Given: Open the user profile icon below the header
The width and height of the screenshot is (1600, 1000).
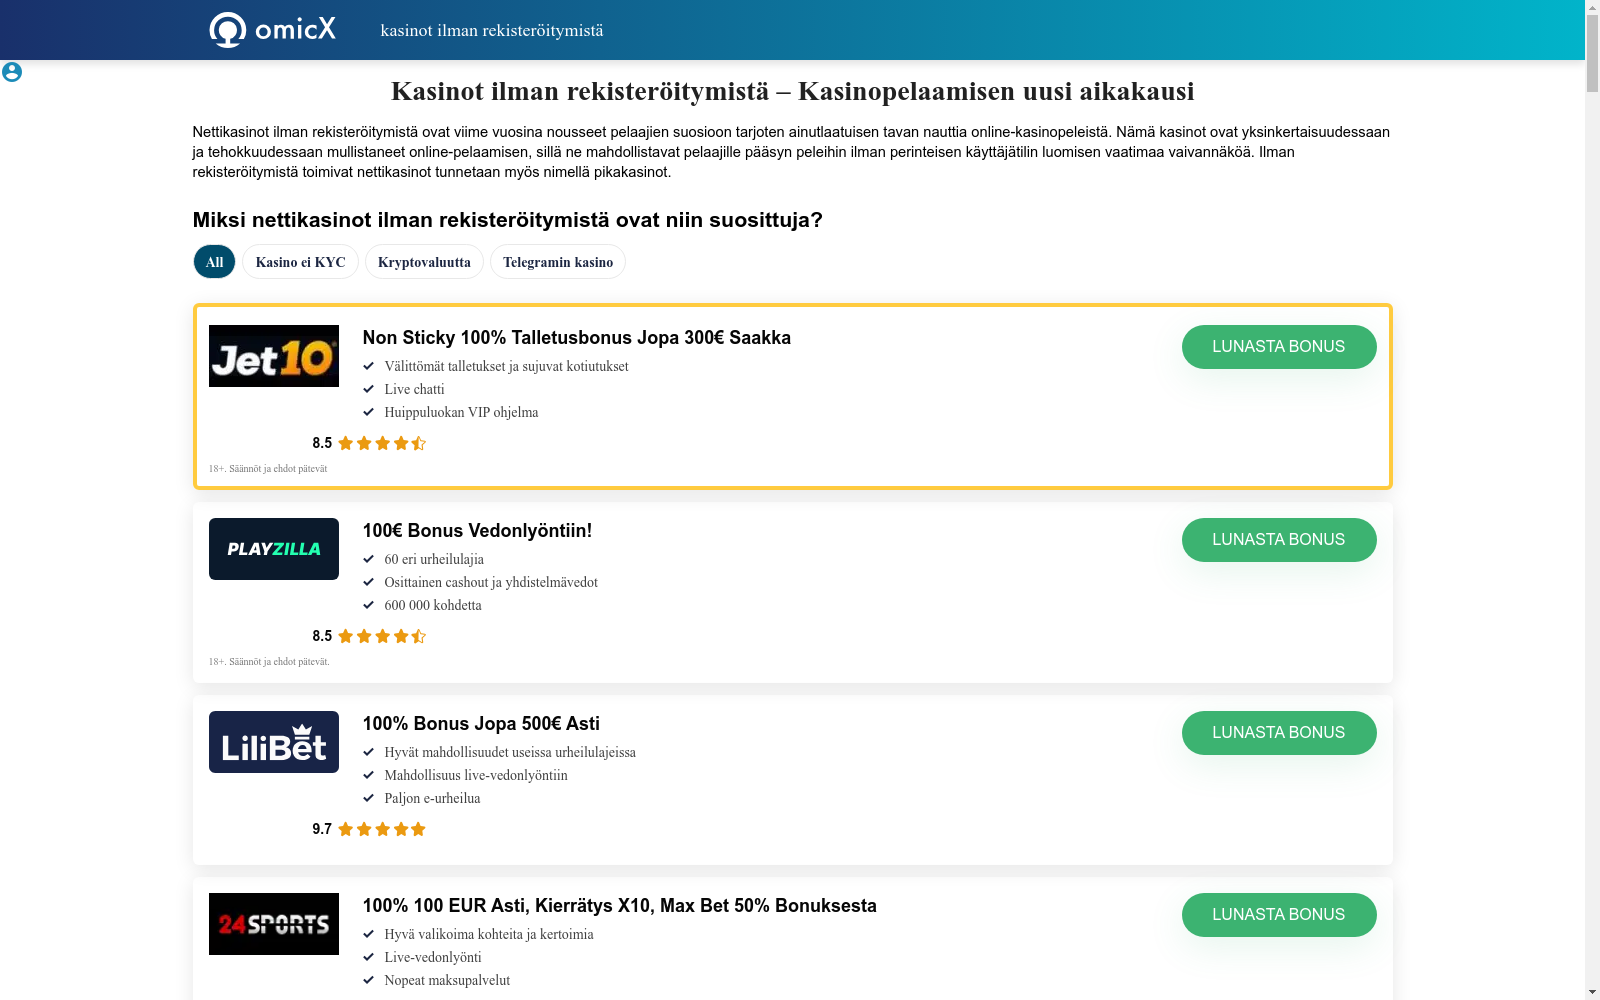Looking at the screenshot, I should point(12,72).
